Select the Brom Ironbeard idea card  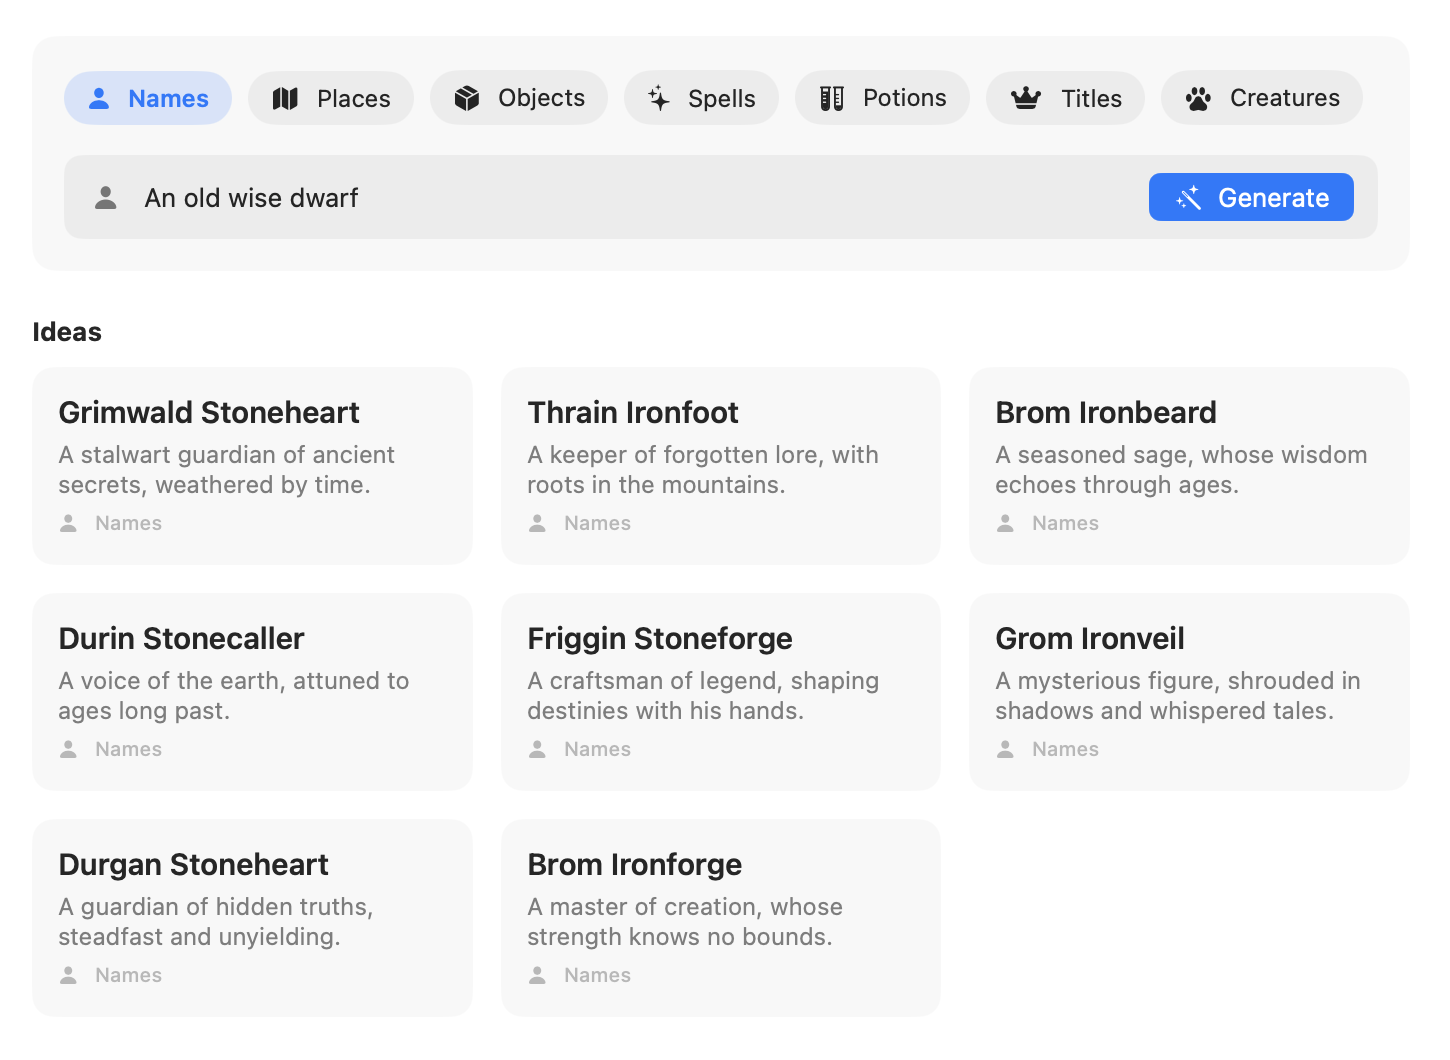tap(1189, 466)
